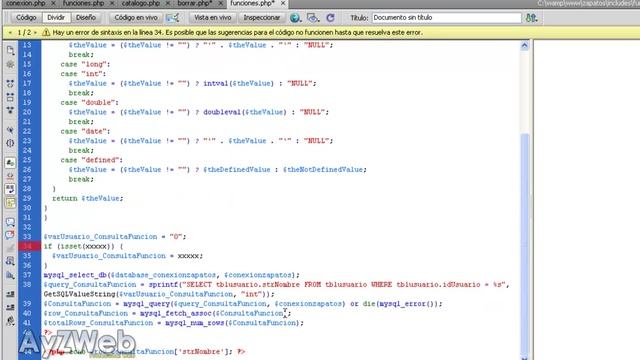
Task: Click 'intval' on line 17
Action: 216,83
